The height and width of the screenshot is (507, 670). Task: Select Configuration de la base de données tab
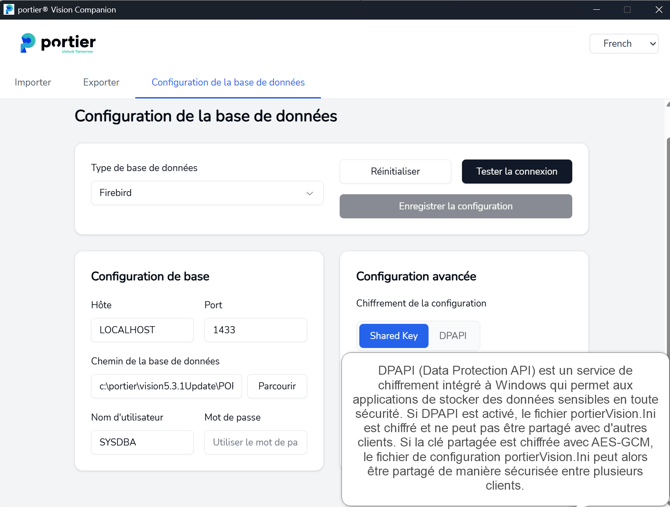pyautogui.click(x=228, y=82)
